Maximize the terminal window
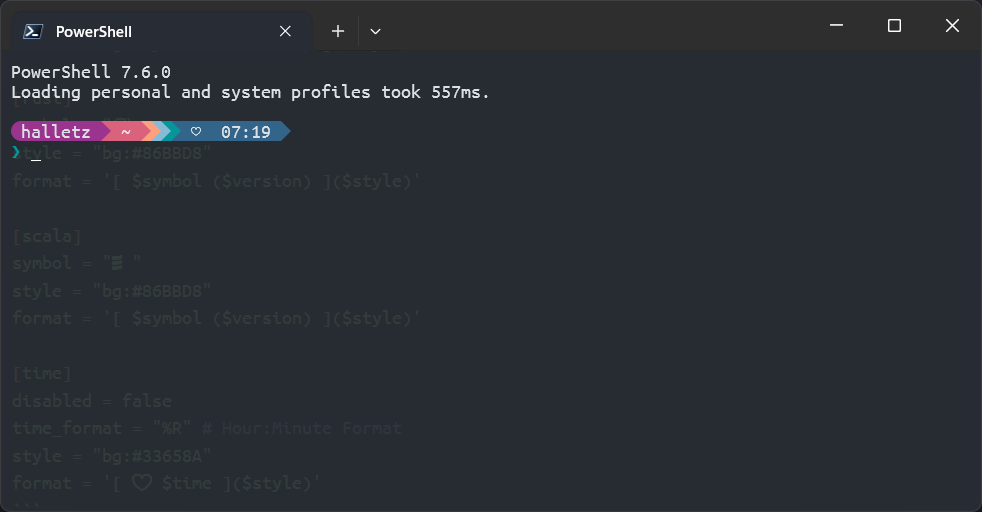 coord(894,26)
